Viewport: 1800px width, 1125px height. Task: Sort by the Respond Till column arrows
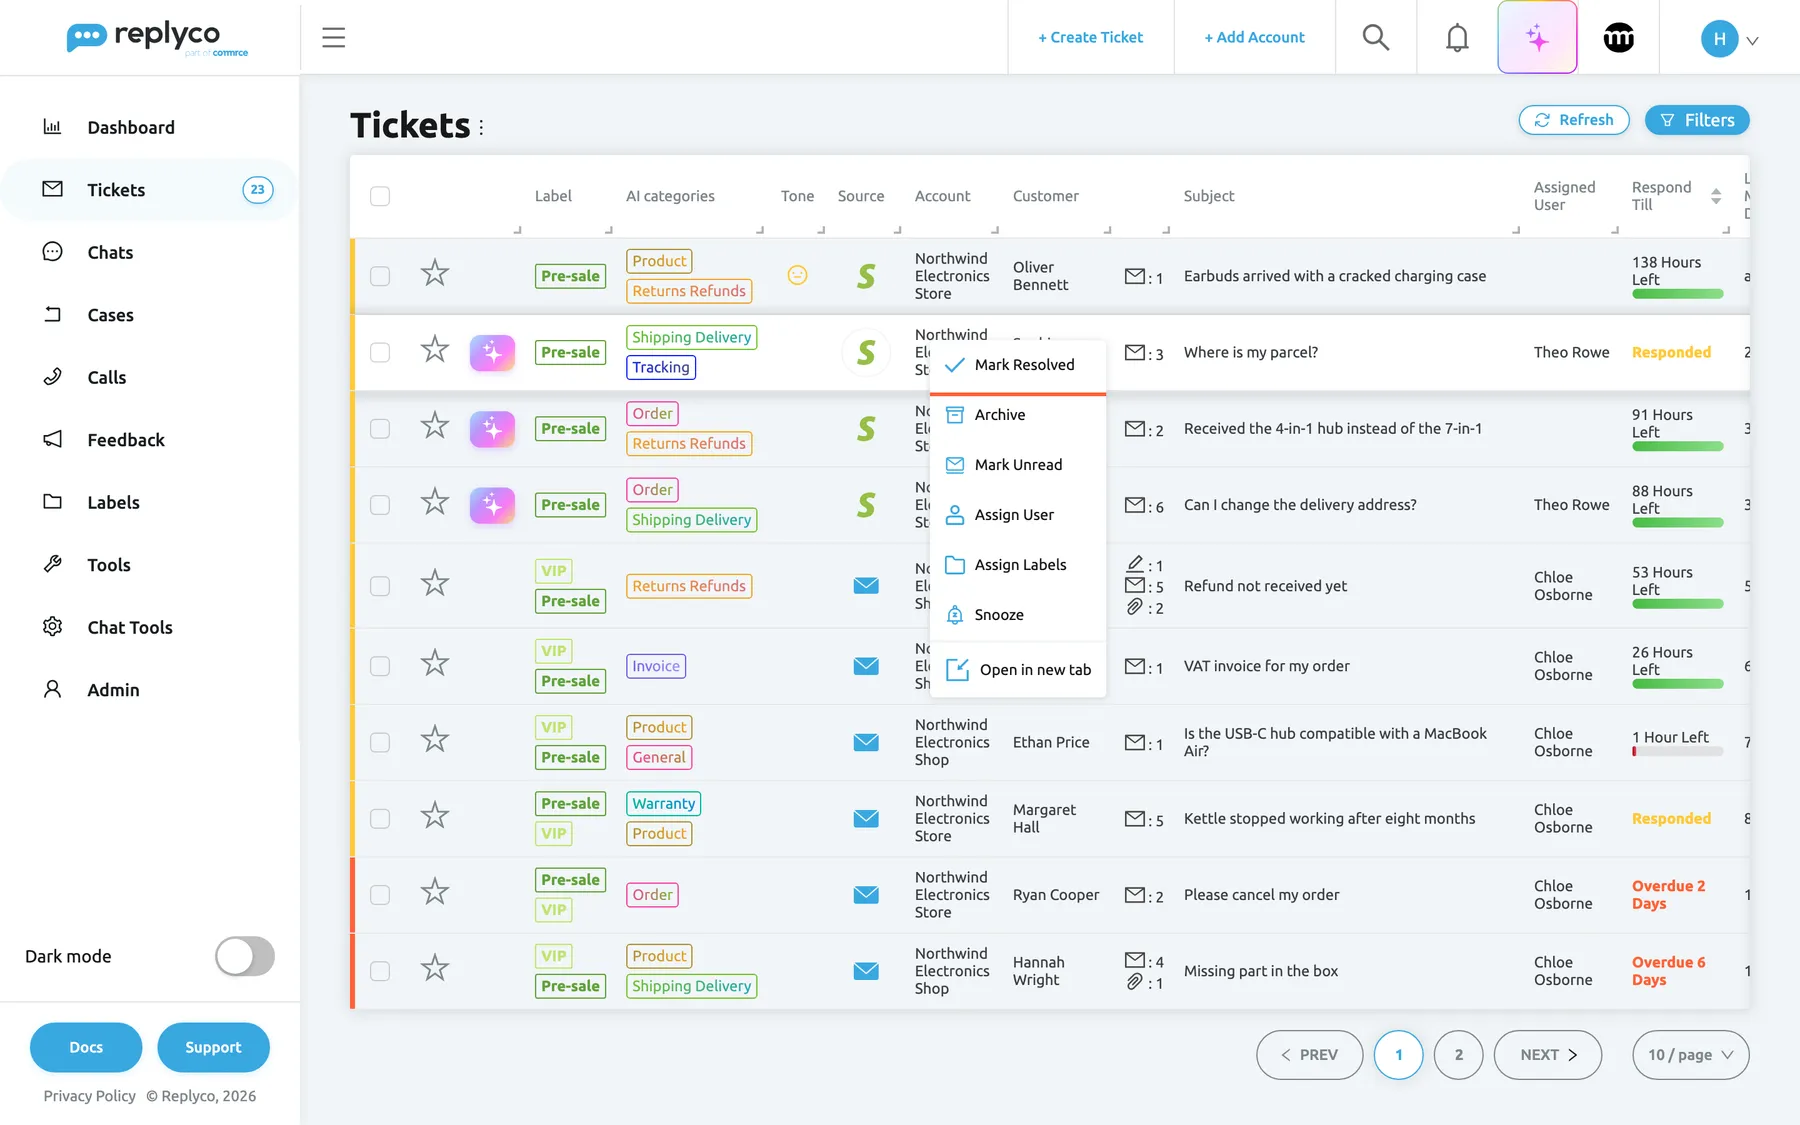point(1716,196)
